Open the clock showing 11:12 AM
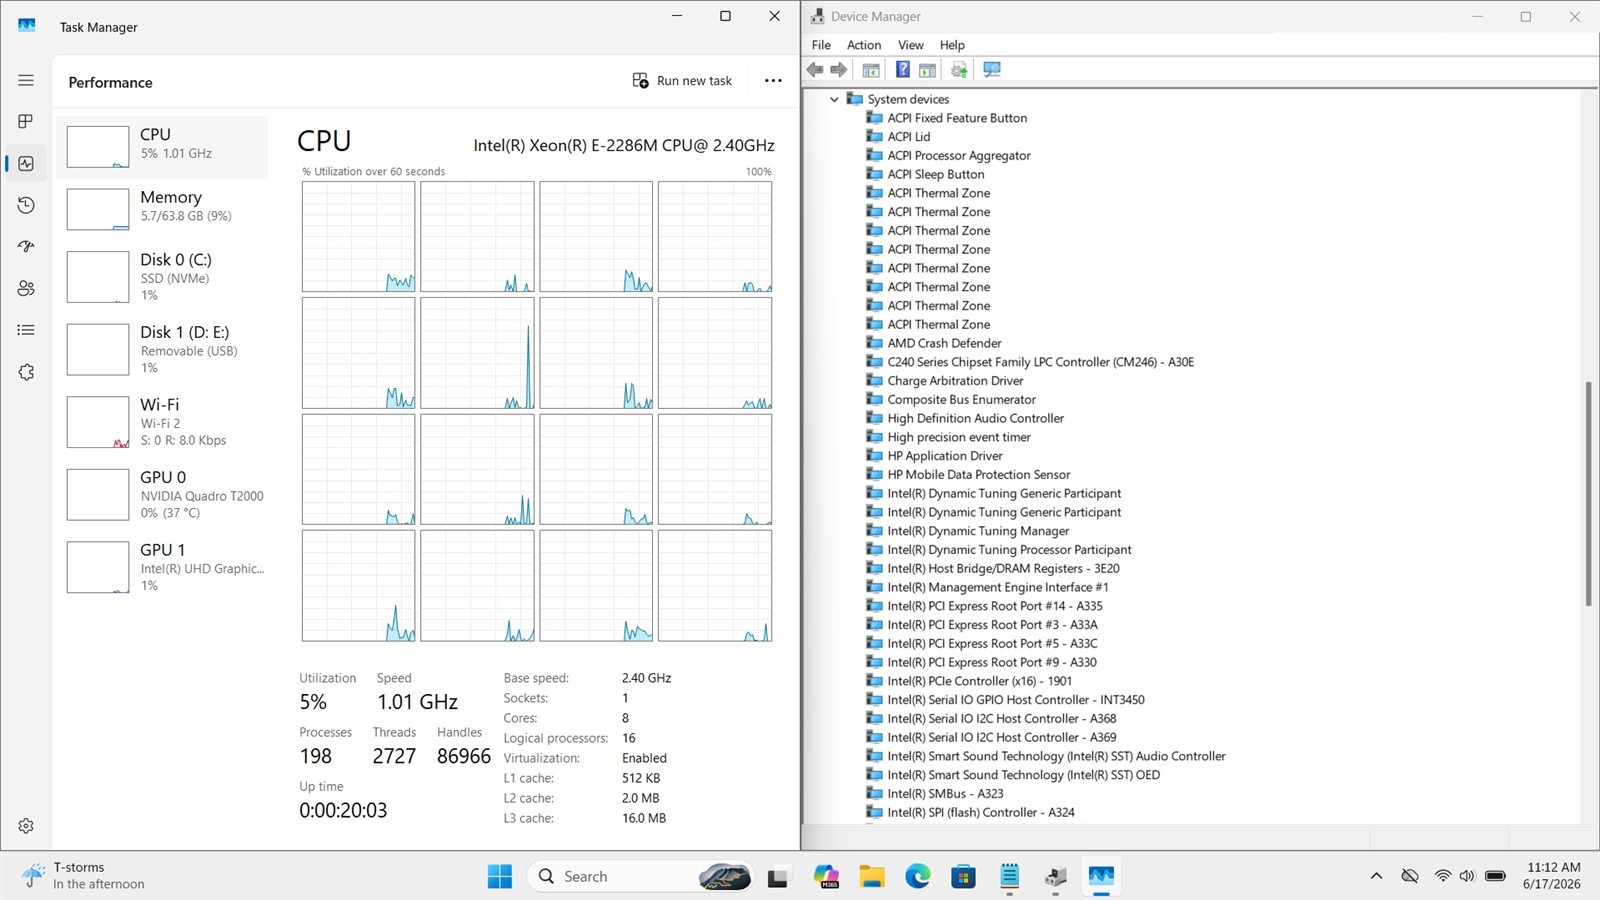 [1553, 876]
